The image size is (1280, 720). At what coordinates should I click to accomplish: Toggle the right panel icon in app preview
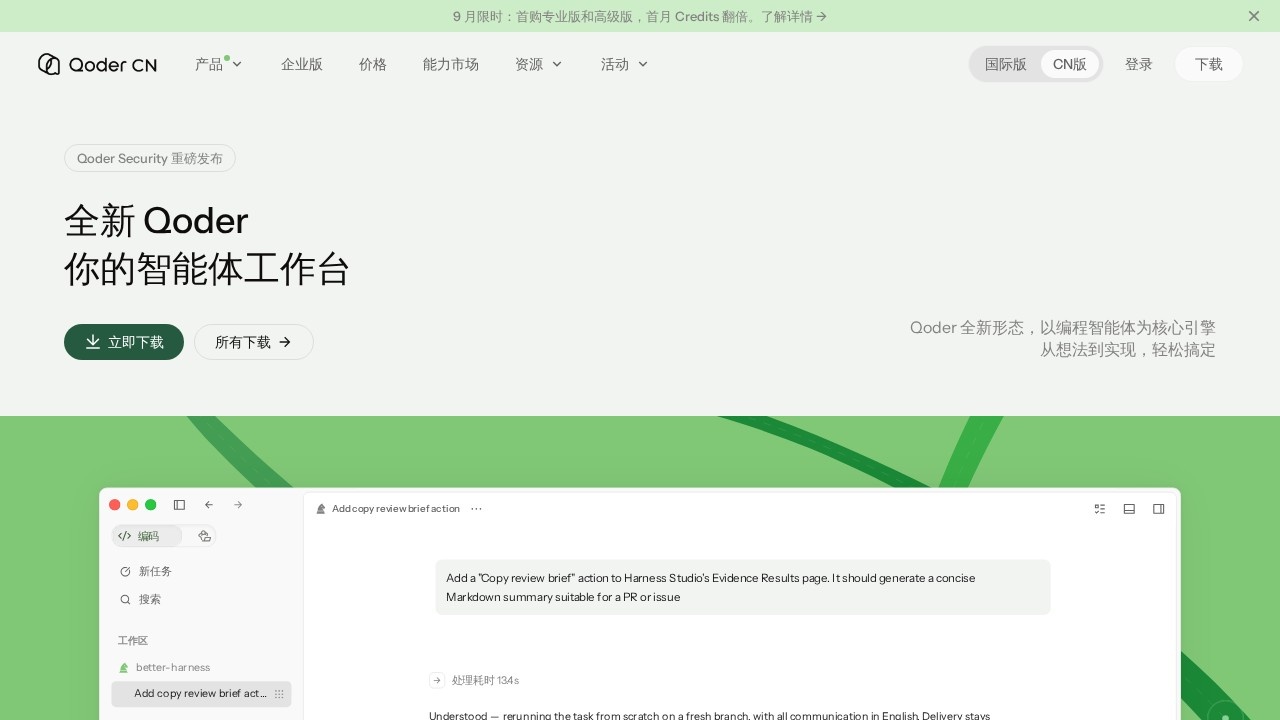click(x=1158, y=509)
